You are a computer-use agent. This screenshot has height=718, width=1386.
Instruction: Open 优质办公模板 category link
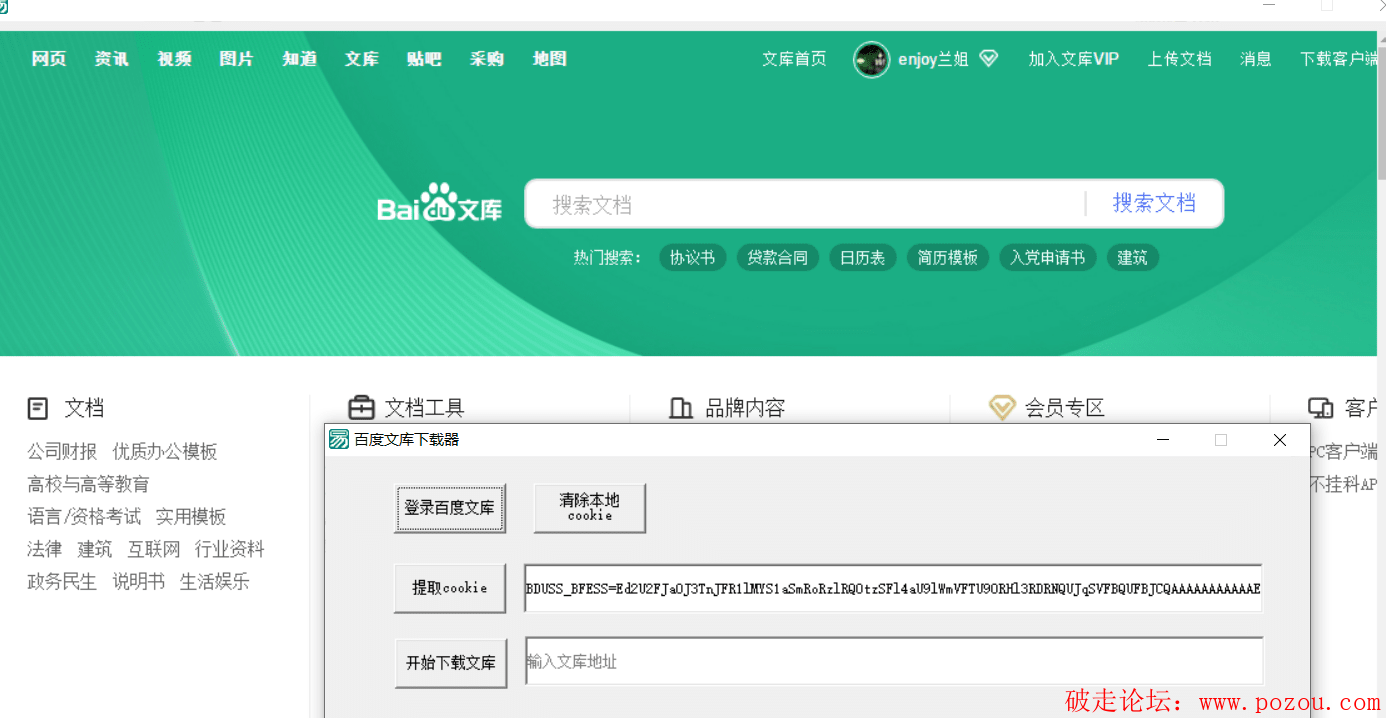click(x=165, y=452)
